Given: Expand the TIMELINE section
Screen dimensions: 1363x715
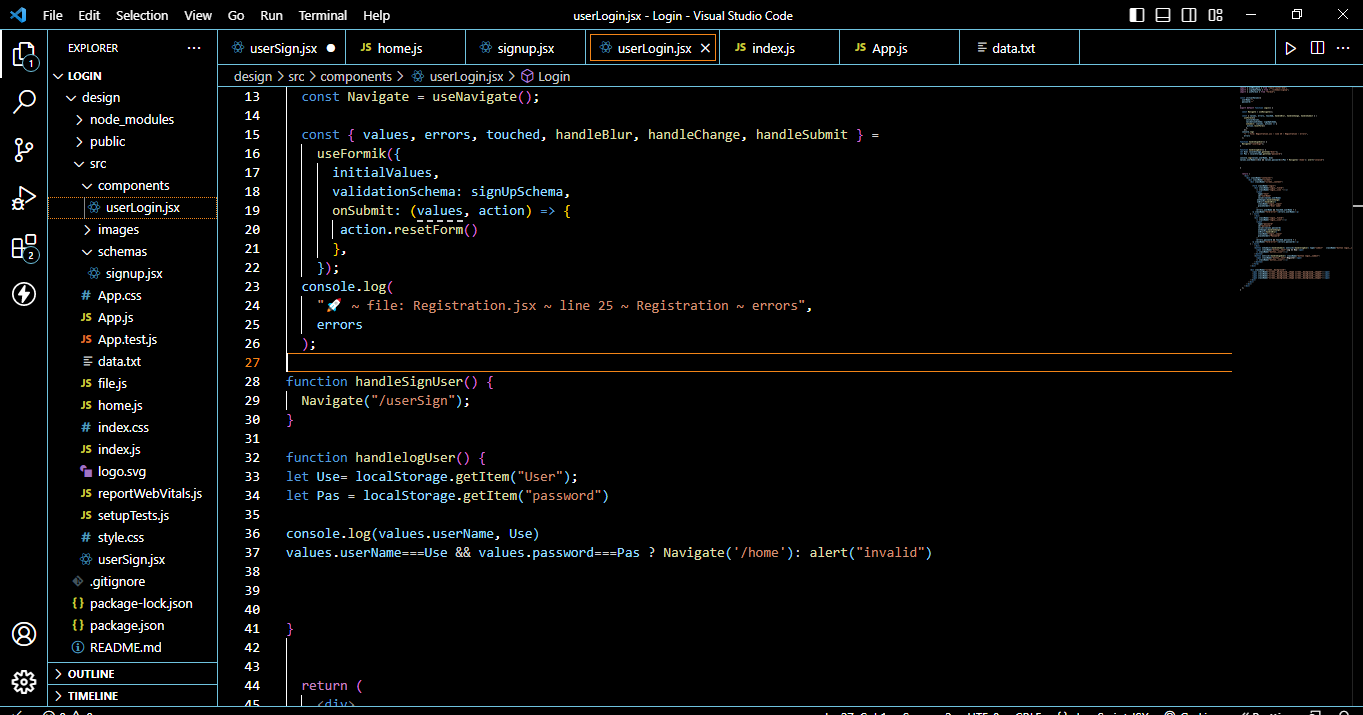Looking at the screenshot, I should click(132, 696).
